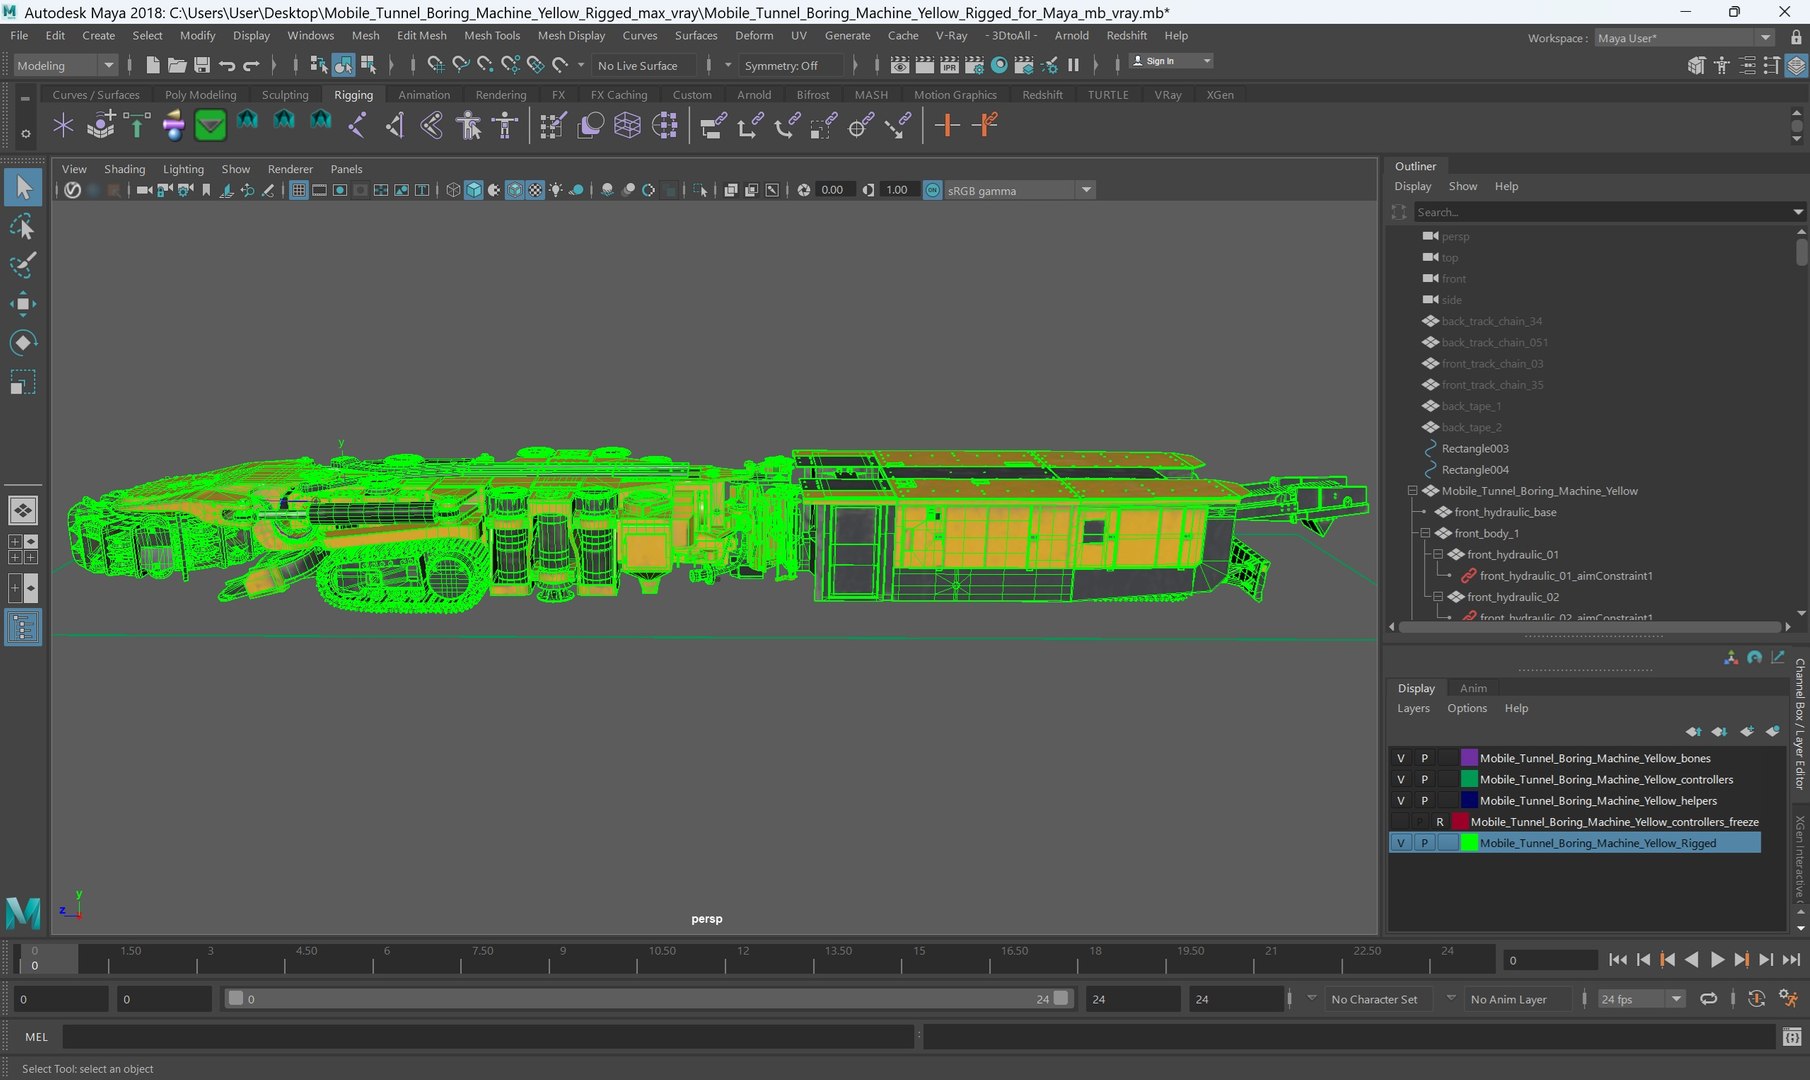The image size is (1810, 1080).
Task: Click the Outliner search field
Action: click(x=1602, y=212)
